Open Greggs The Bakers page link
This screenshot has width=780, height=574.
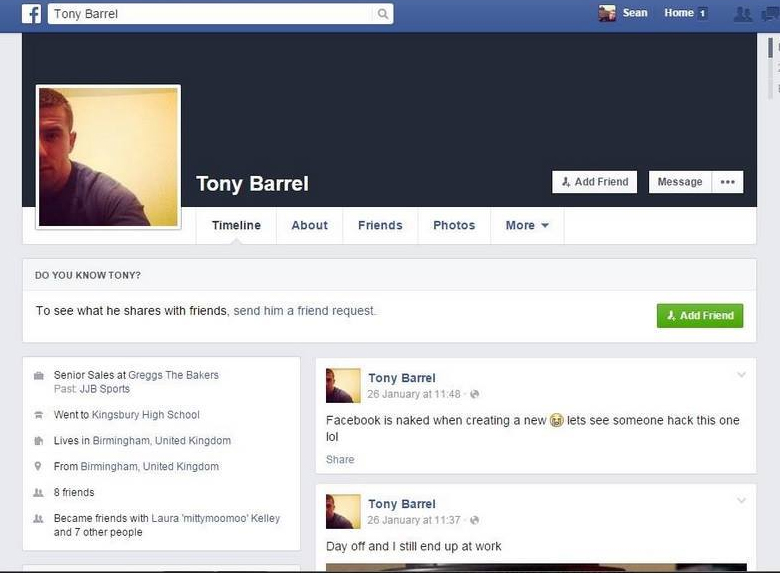pos(174,375)
